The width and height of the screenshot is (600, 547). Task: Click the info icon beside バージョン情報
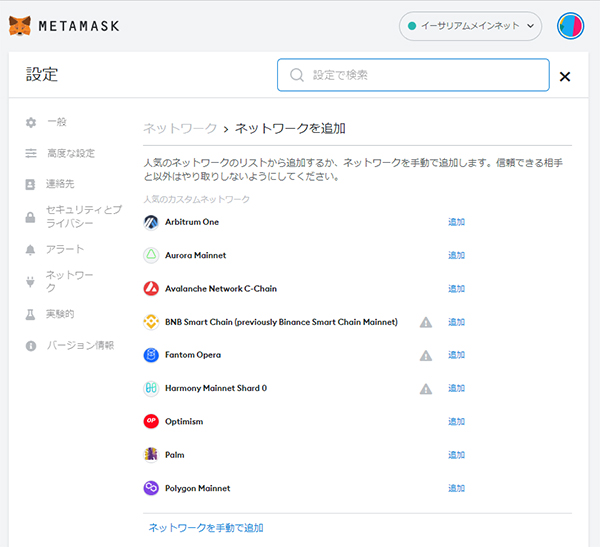point(31,346)
